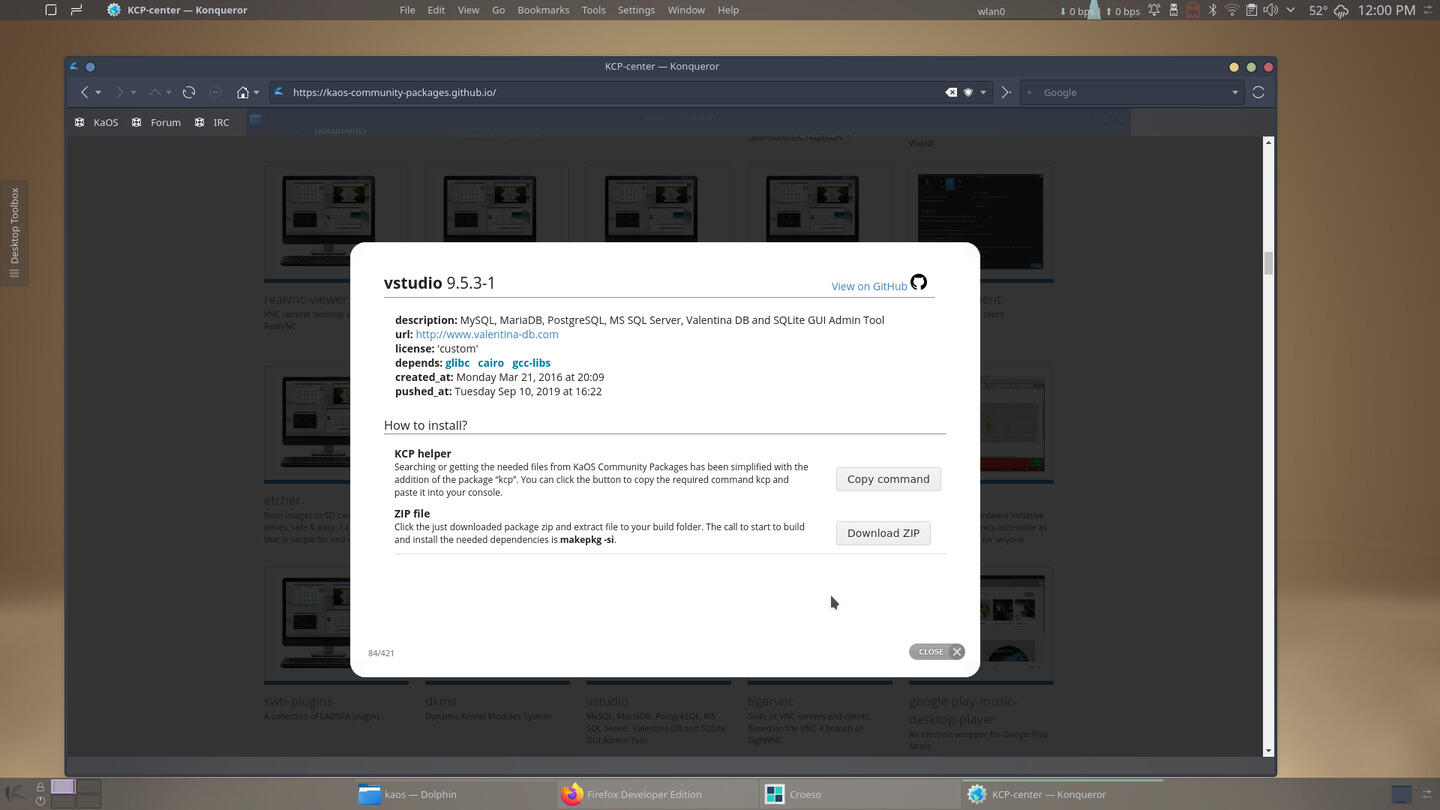Click the shield ad-block icon in address bar
1440x810 pixels.
pyautogui.click(x=968, y=92)
